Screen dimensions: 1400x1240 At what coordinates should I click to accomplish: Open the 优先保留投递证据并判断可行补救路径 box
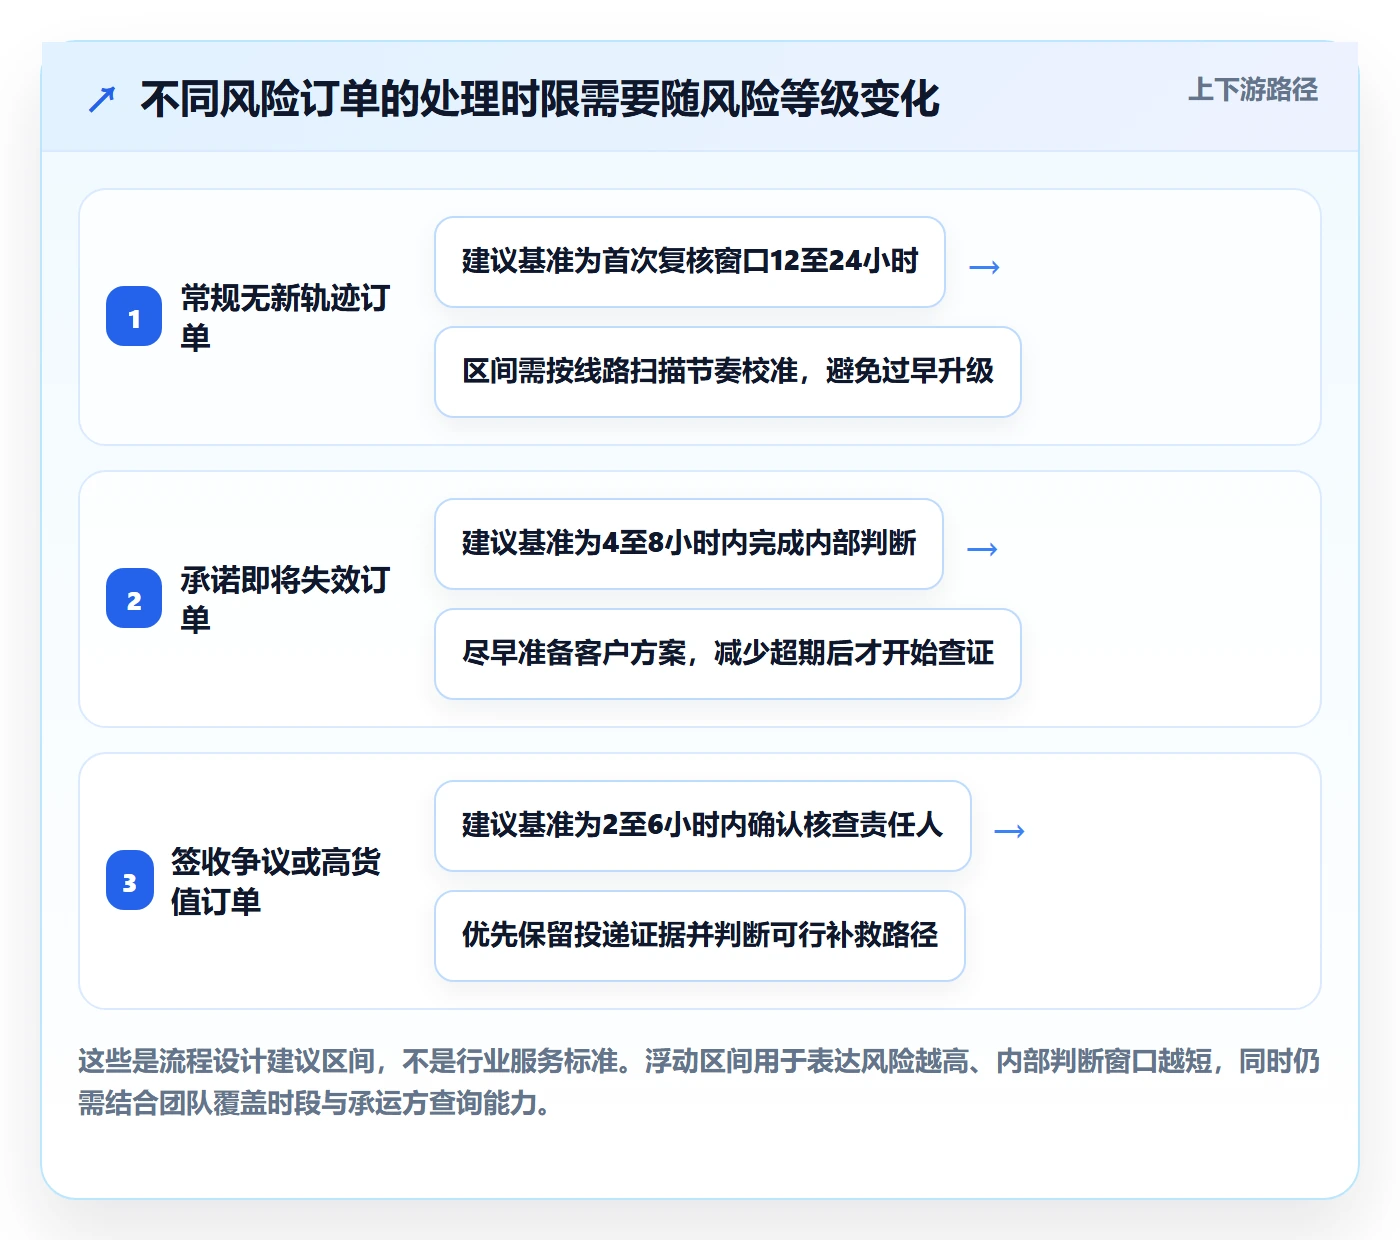[x=700, y=936]
